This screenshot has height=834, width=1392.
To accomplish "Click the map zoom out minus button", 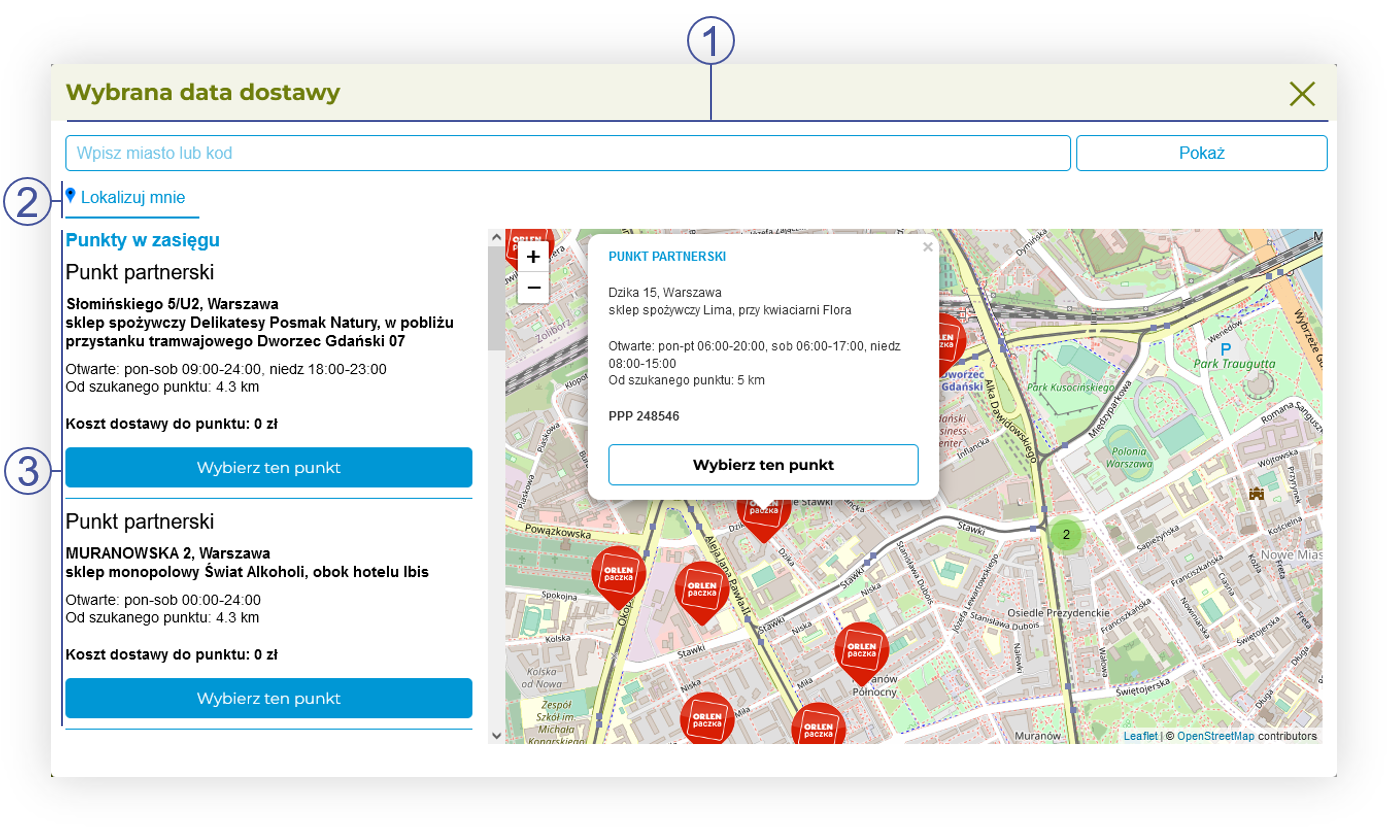I will click(x=533, y=288).
